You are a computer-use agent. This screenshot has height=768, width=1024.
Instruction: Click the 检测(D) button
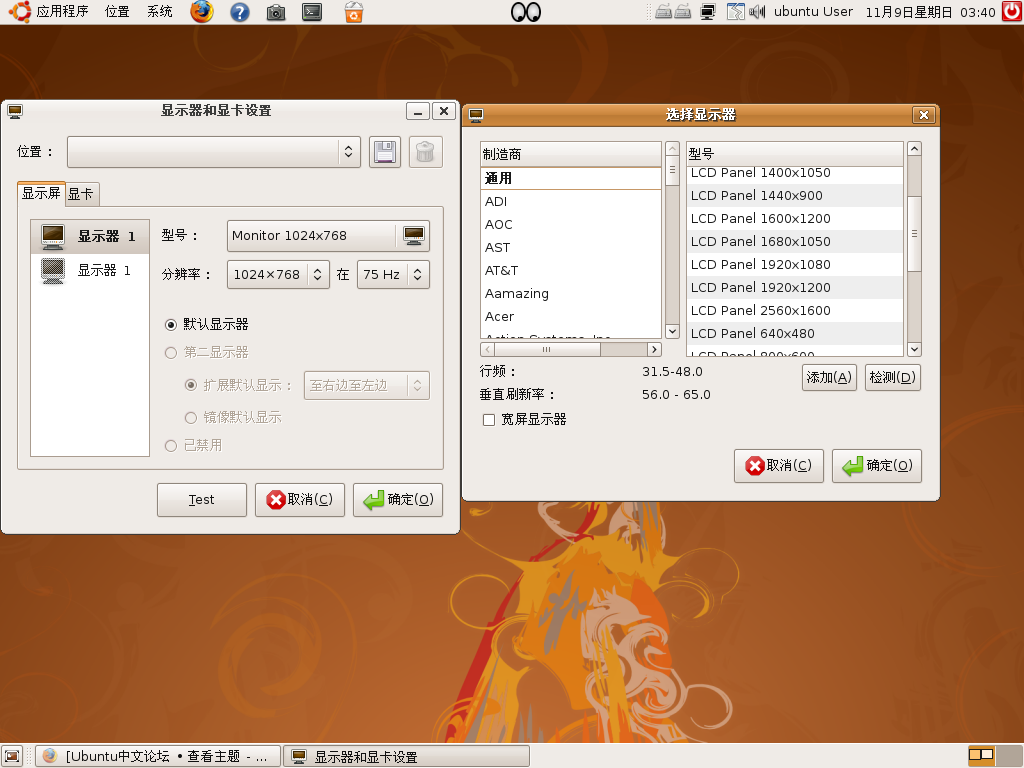click(893, 377)
